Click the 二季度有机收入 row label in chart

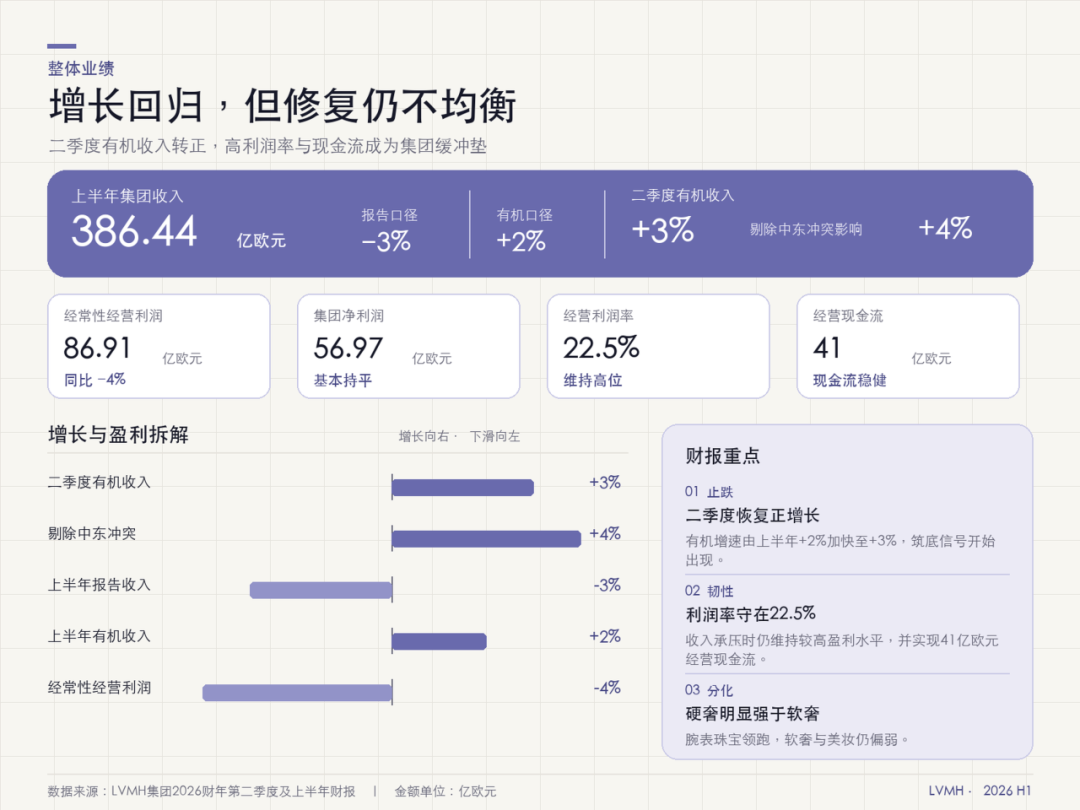99,482
